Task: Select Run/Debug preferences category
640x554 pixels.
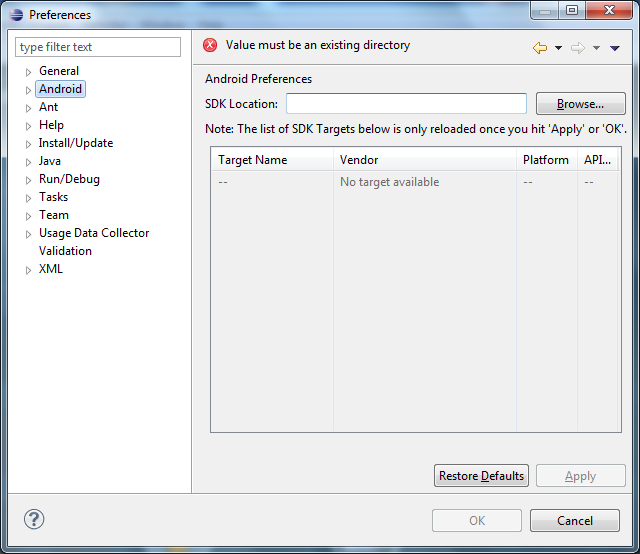Action: pyautogui.click(x=69, y=179)
